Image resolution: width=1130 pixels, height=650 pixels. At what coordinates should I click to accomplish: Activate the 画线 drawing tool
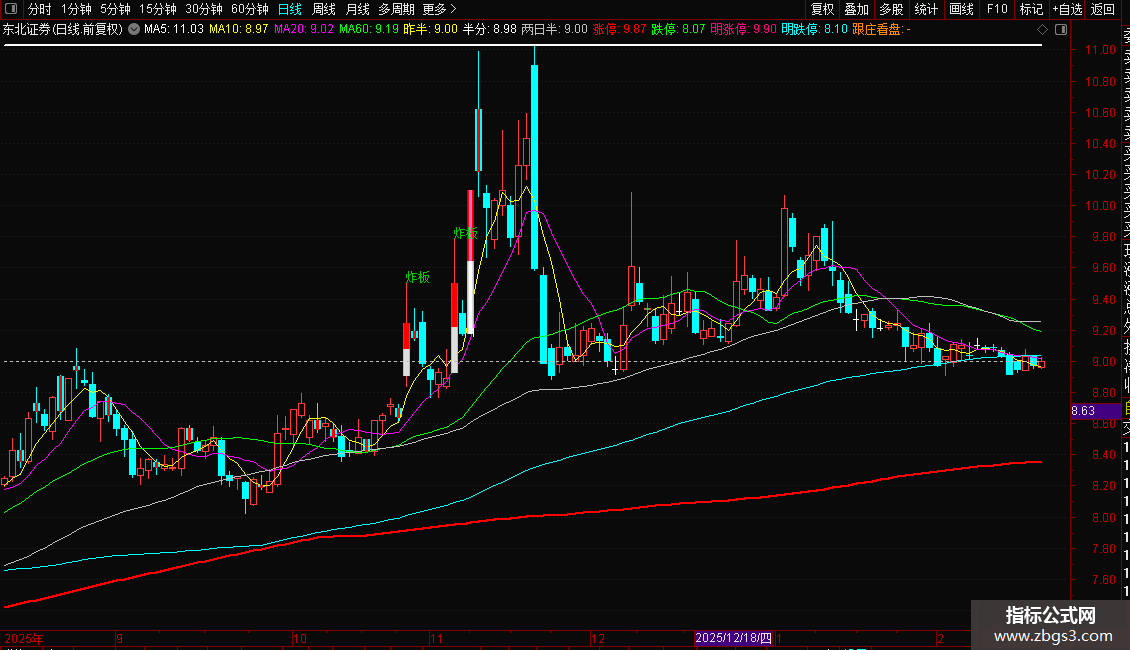pos(961,9)
